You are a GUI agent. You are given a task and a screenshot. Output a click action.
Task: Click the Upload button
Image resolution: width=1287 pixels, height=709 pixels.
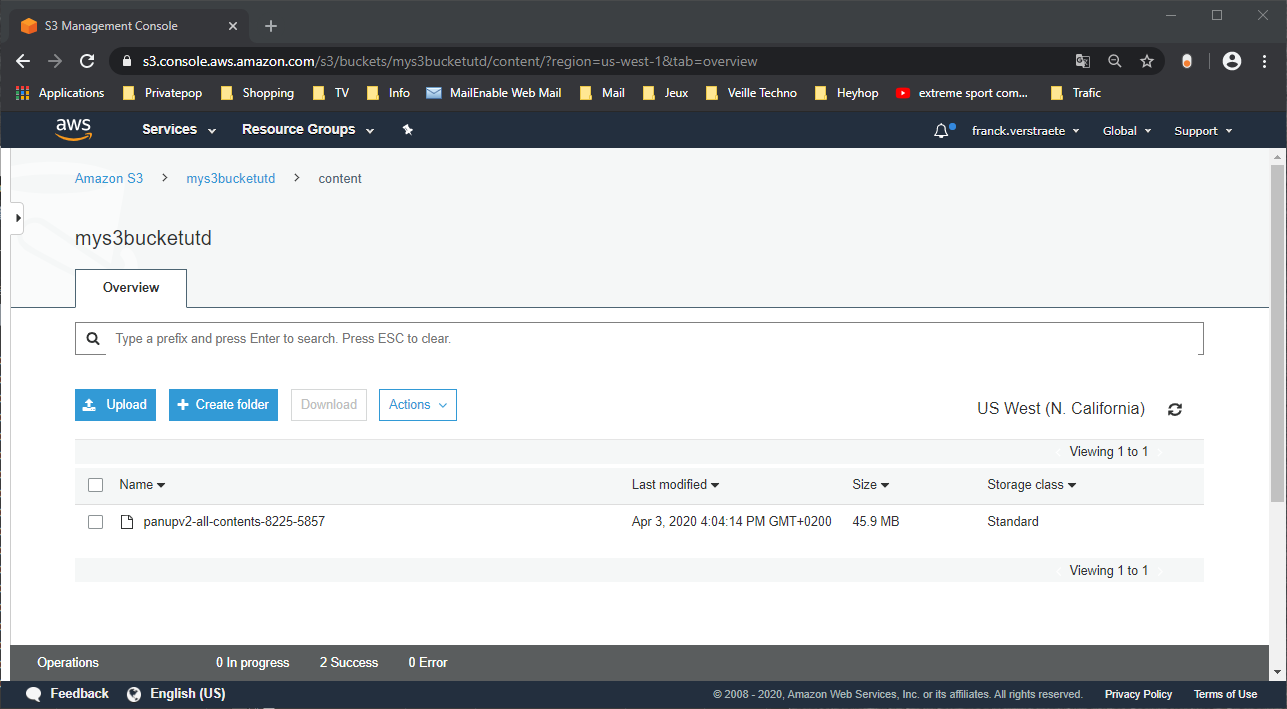[115, 405]
